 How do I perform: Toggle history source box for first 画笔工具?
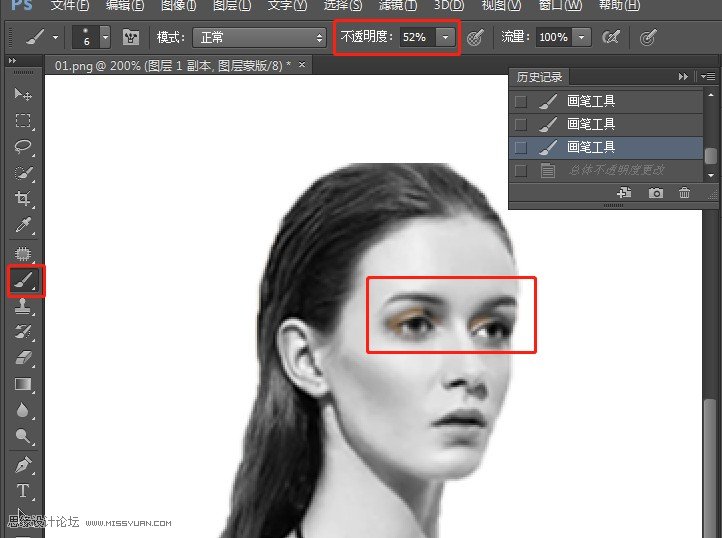coord(521,101)
